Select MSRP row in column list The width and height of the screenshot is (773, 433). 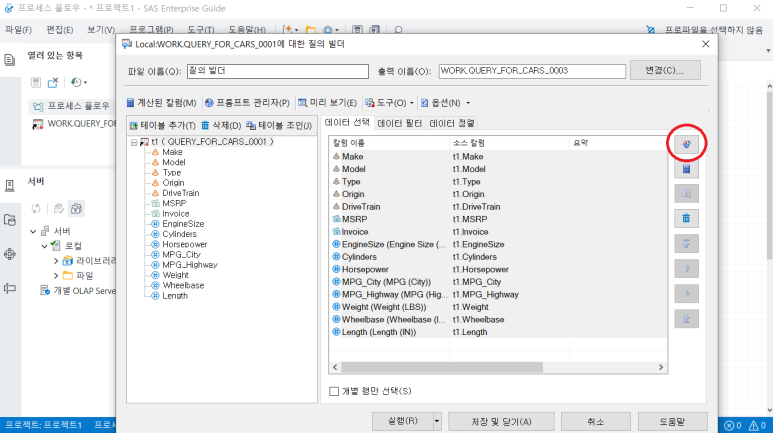point(498,219)
